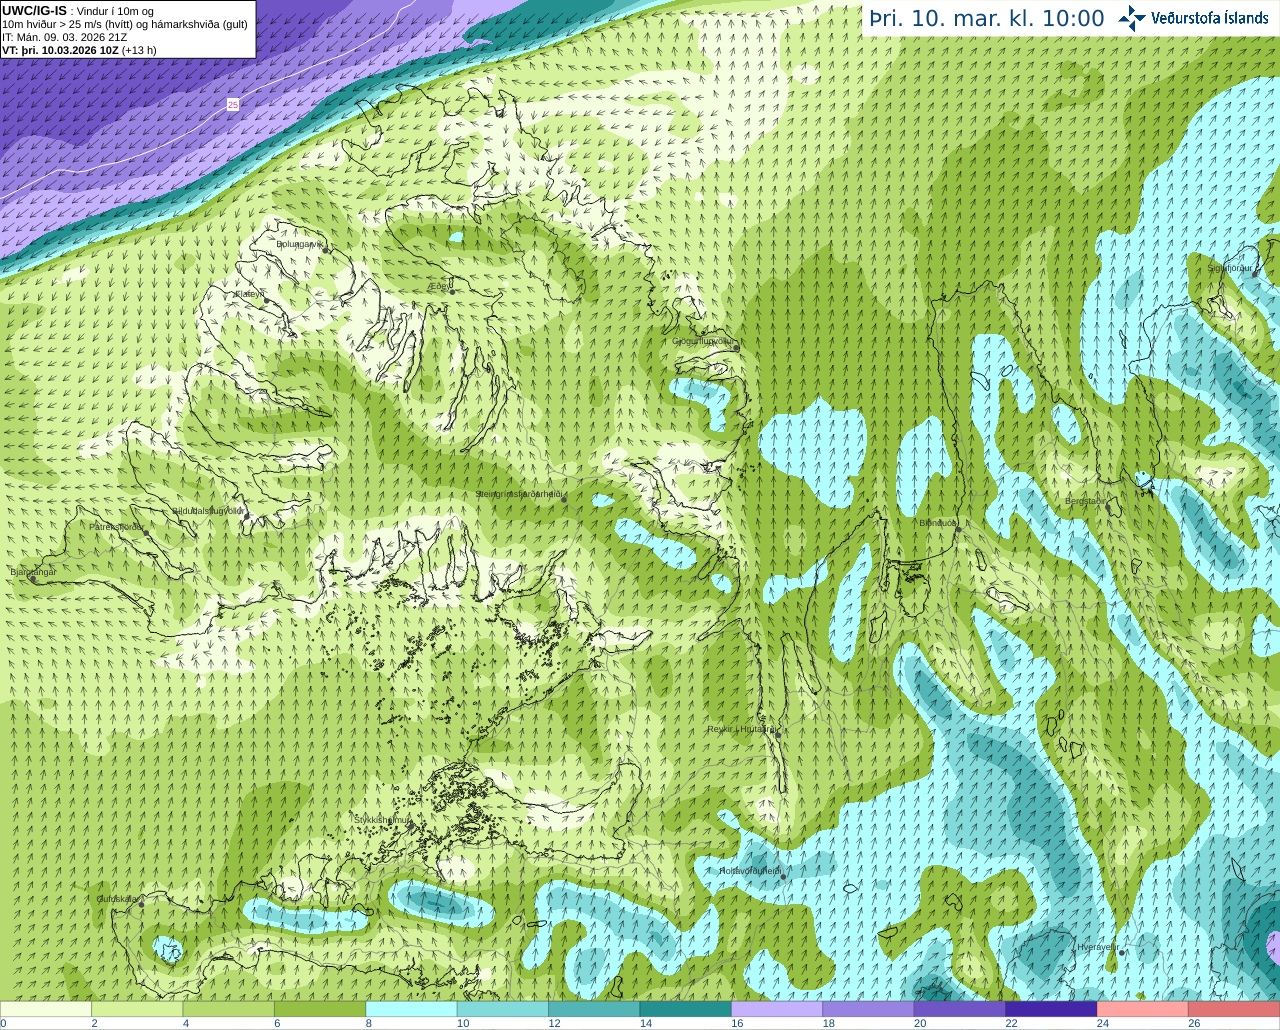Pick the 2–4 m/s light green legend swatch
The width and height of the screenshot is (1280, 1030).
[137, 1009]
